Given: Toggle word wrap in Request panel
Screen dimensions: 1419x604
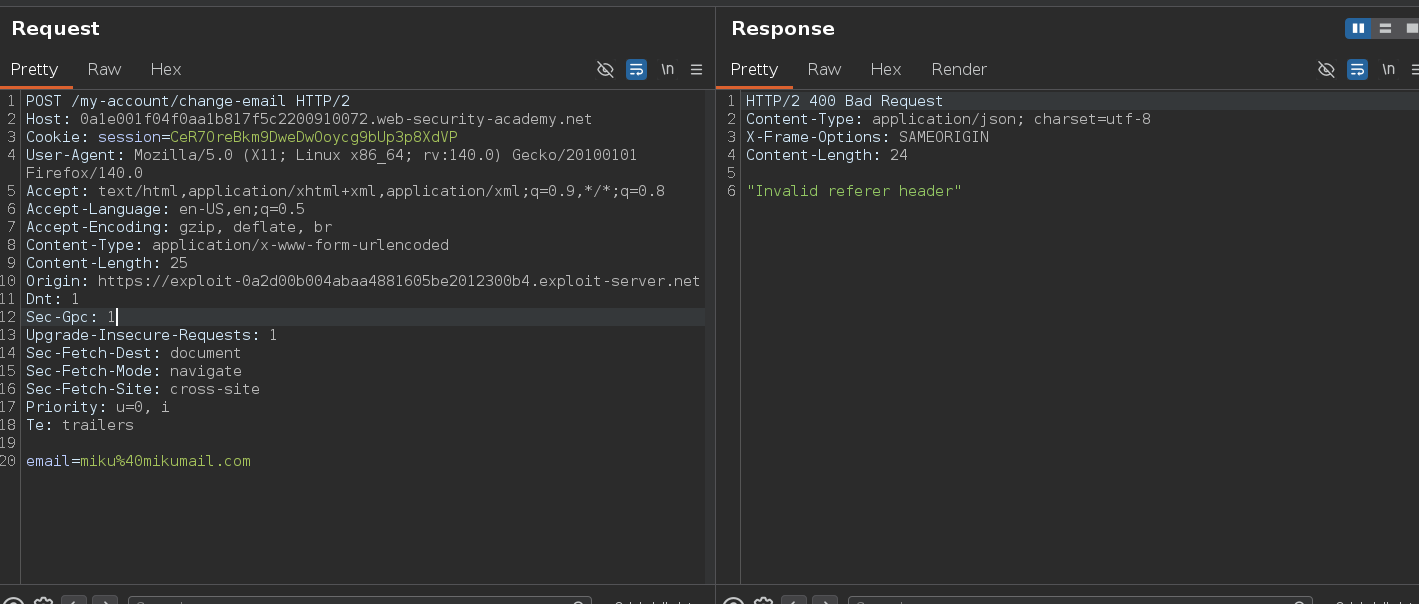Looking at the screenshot, I should pyautogui.click(x=636, y=69).
